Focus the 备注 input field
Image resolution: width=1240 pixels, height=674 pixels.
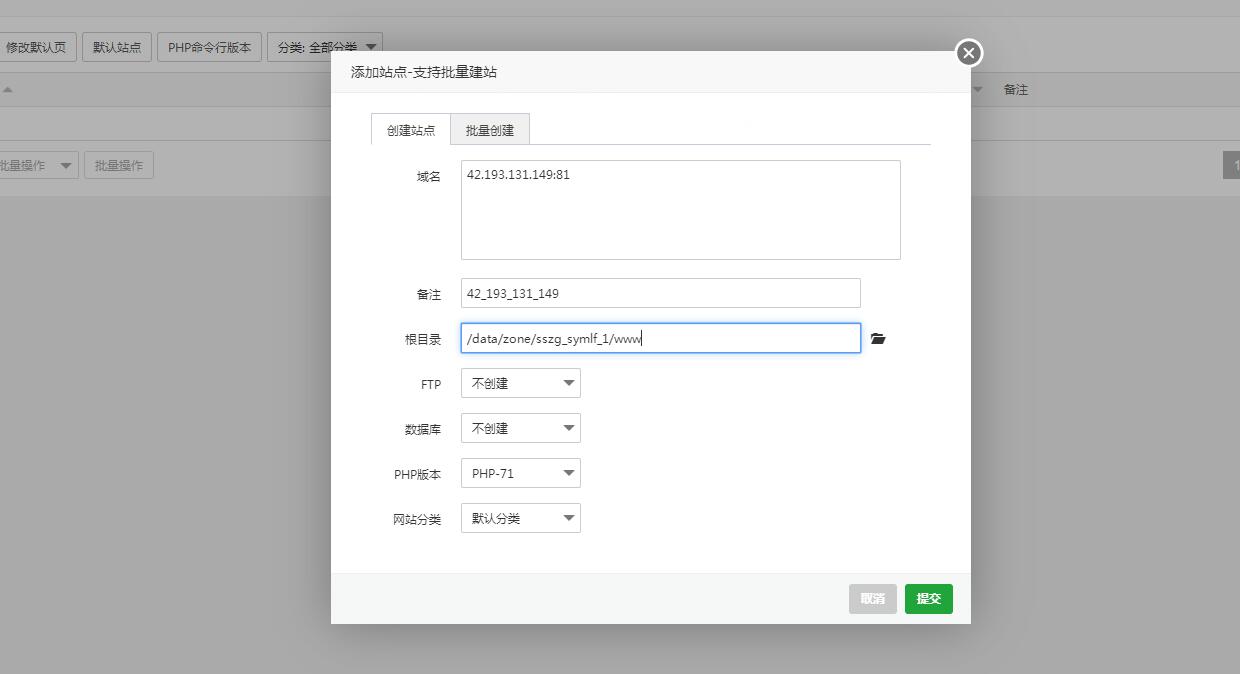tap(660, 293)
